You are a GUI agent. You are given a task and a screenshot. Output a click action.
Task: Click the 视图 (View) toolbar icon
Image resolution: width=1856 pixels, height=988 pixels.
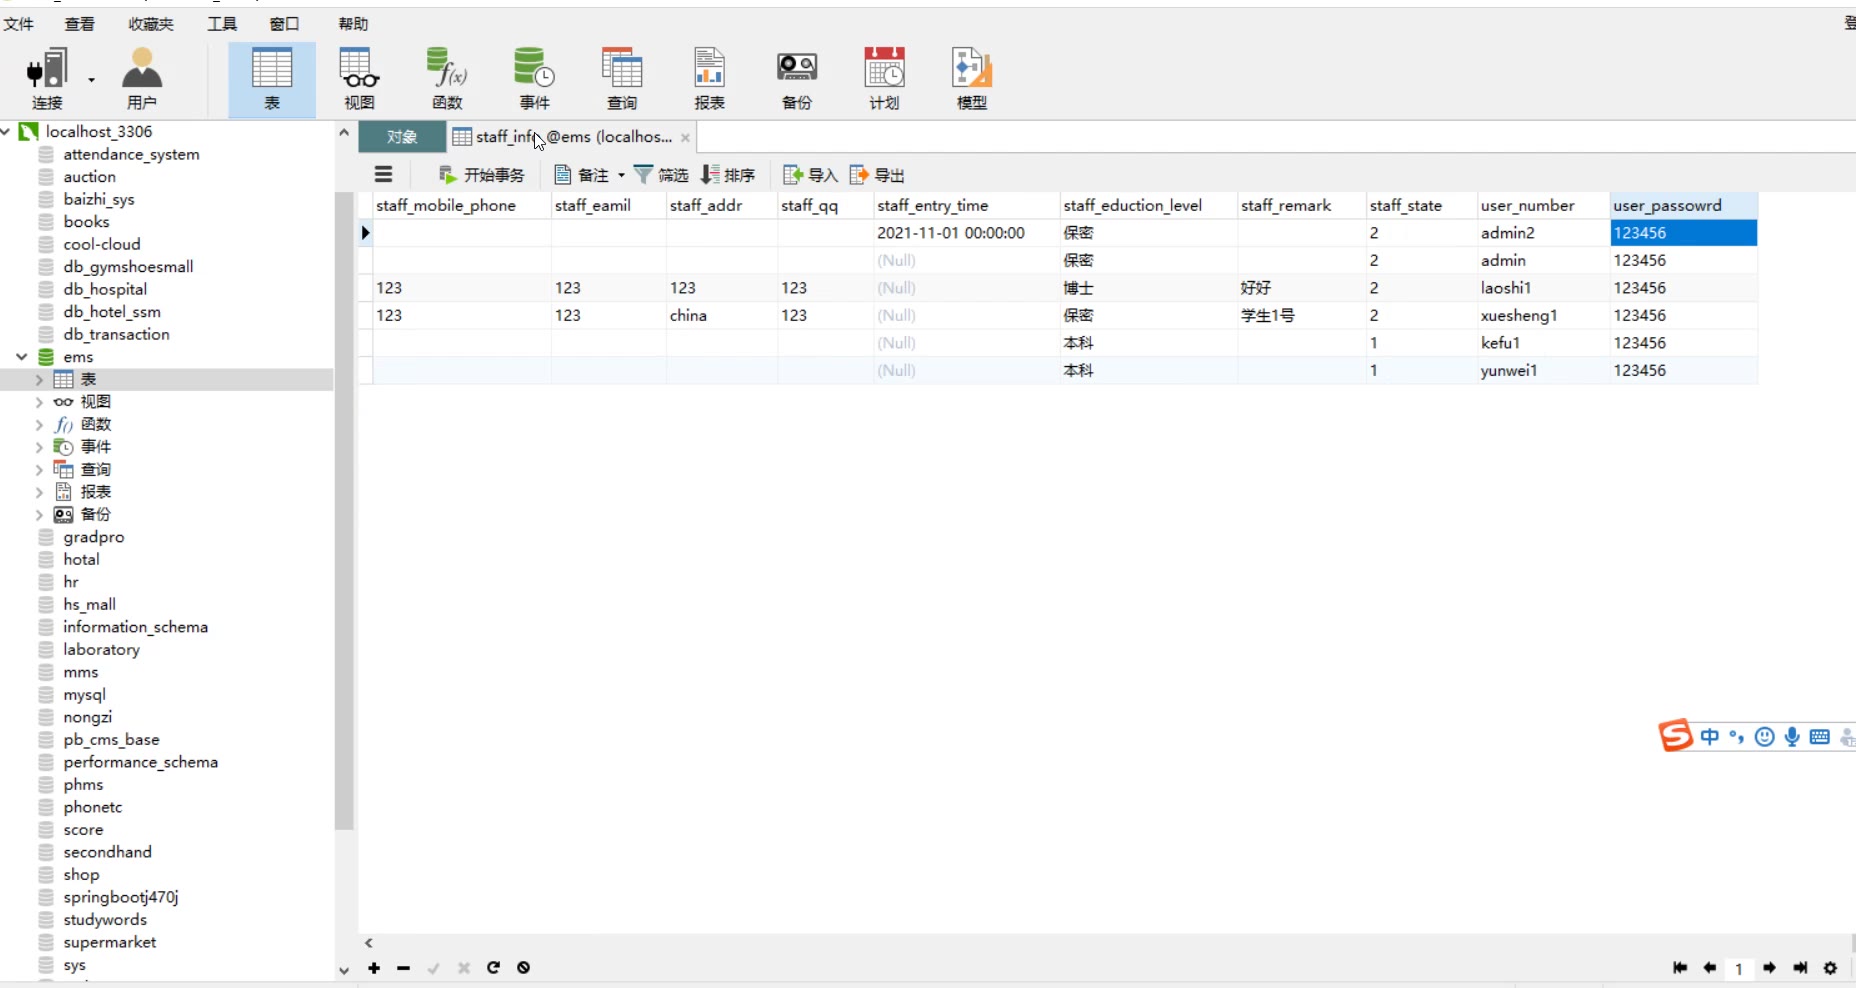pos(359,79)
